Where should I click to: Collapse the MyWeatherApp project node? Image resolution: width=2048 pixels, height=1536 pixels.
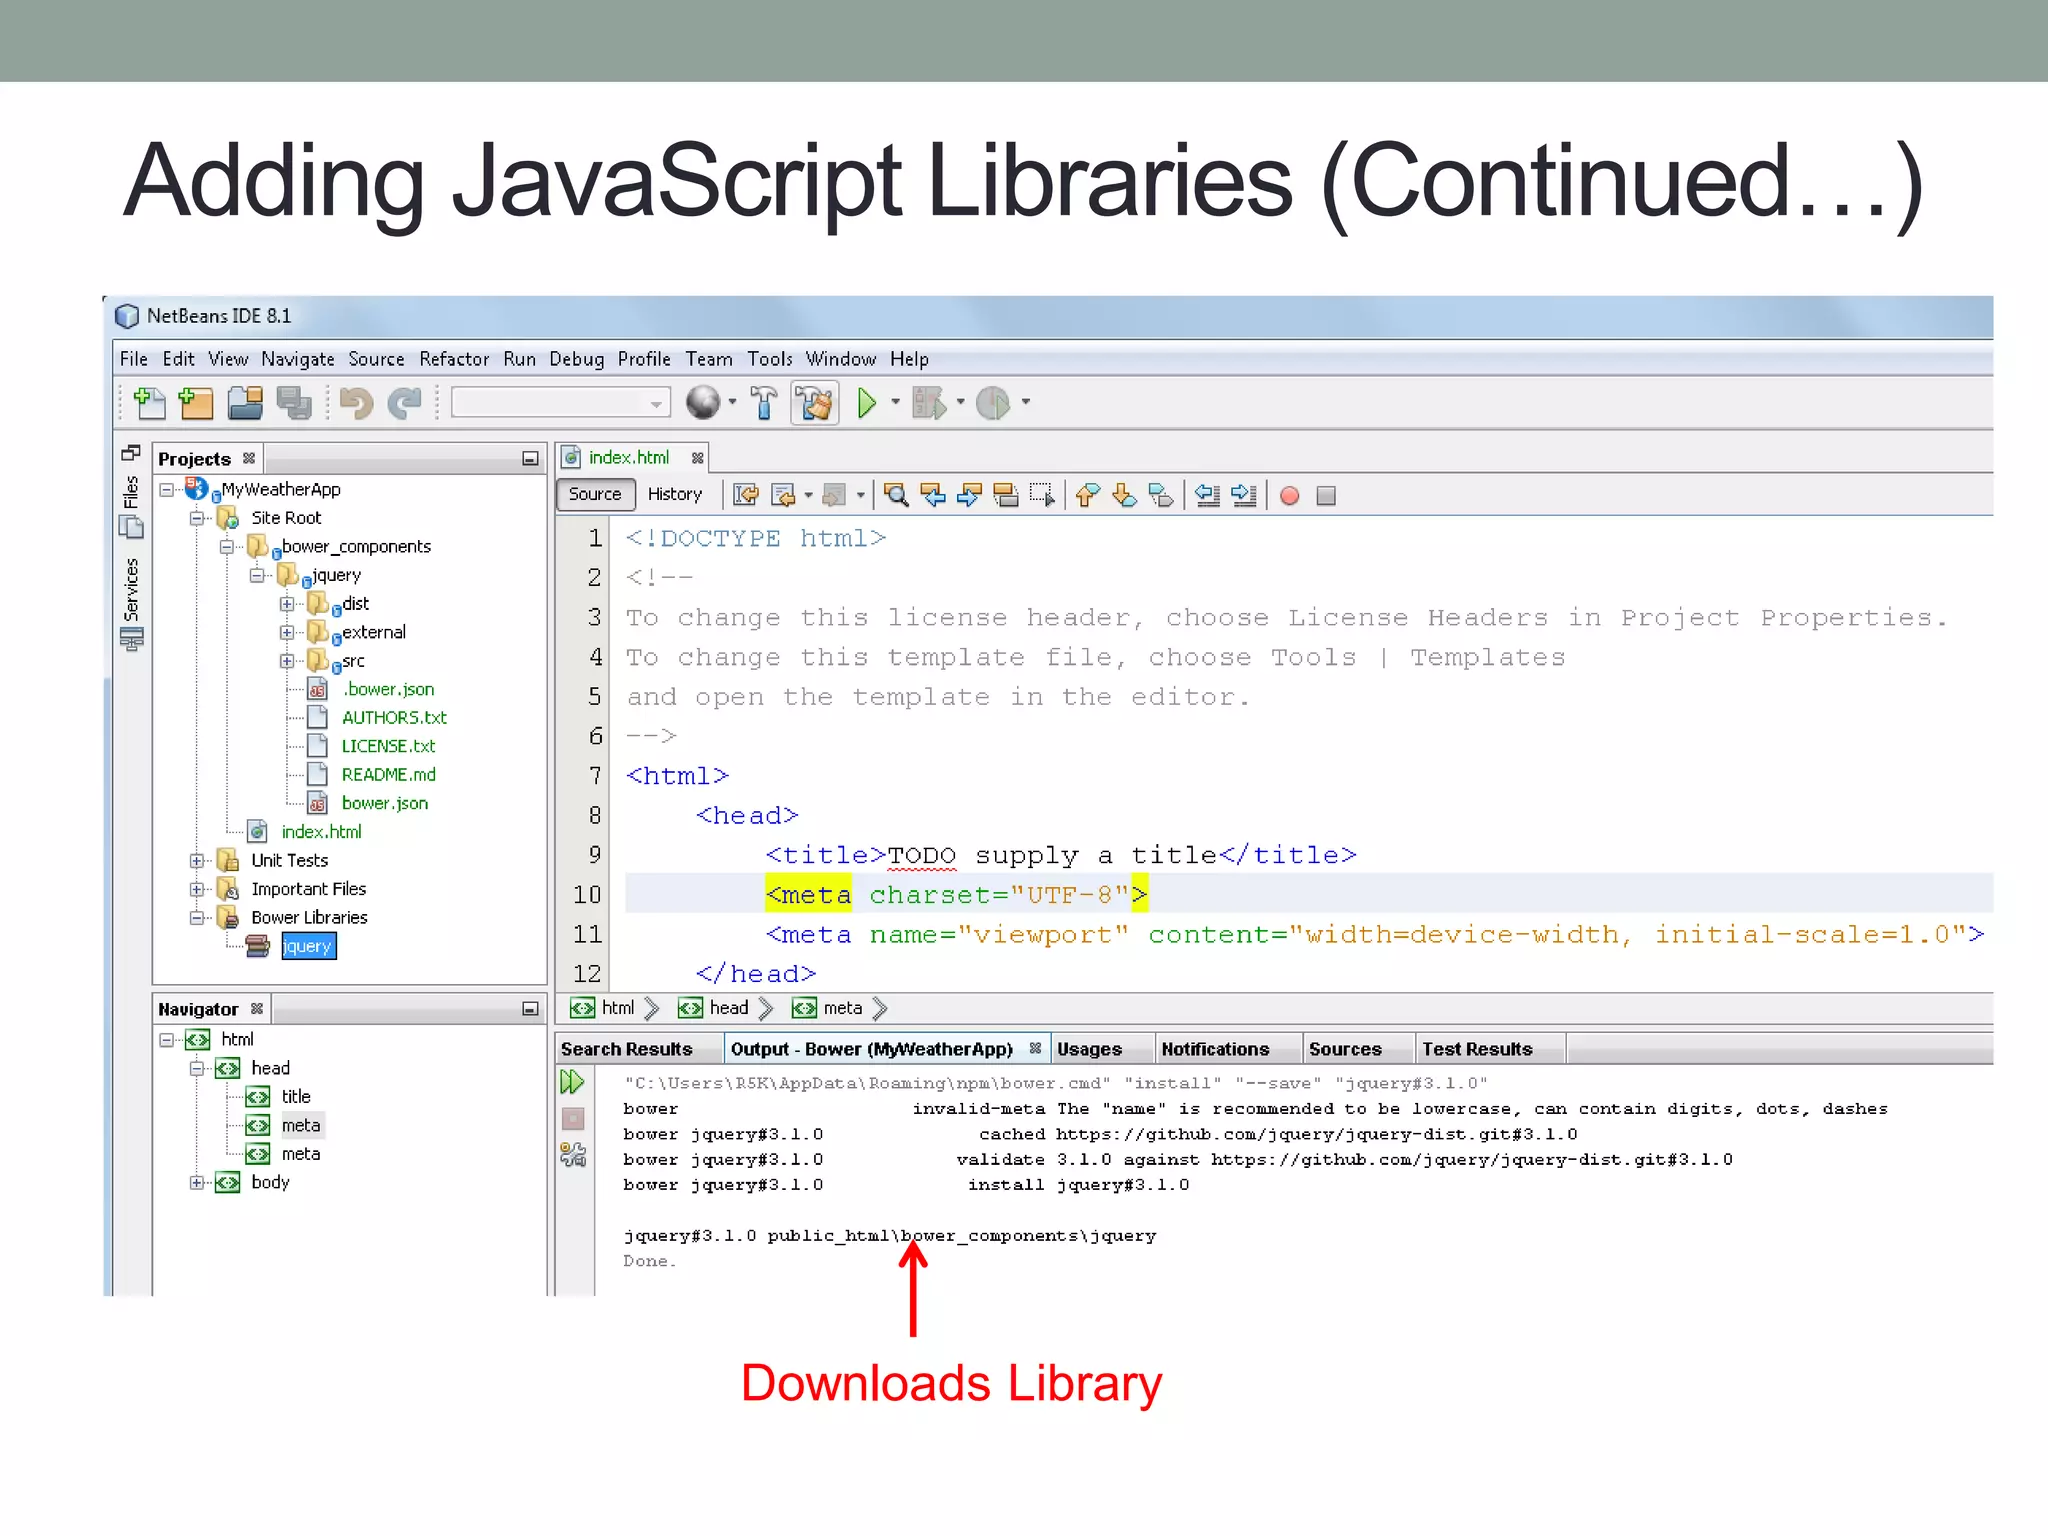coord(167,490)
